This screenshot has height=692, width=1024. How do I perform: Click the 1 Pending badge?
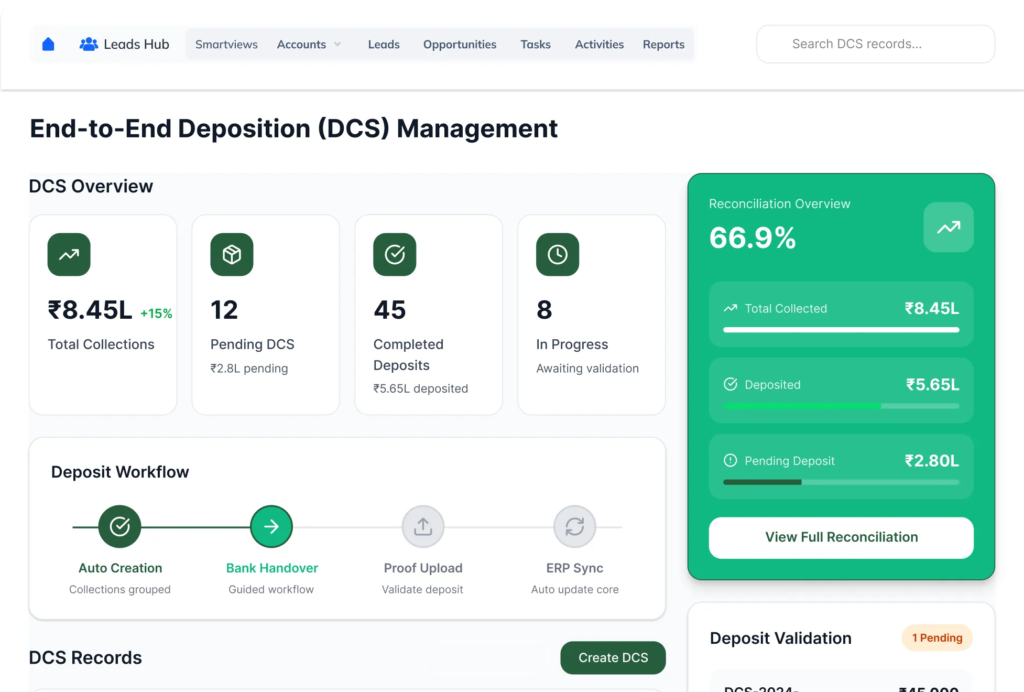click(x=937, y=638)
